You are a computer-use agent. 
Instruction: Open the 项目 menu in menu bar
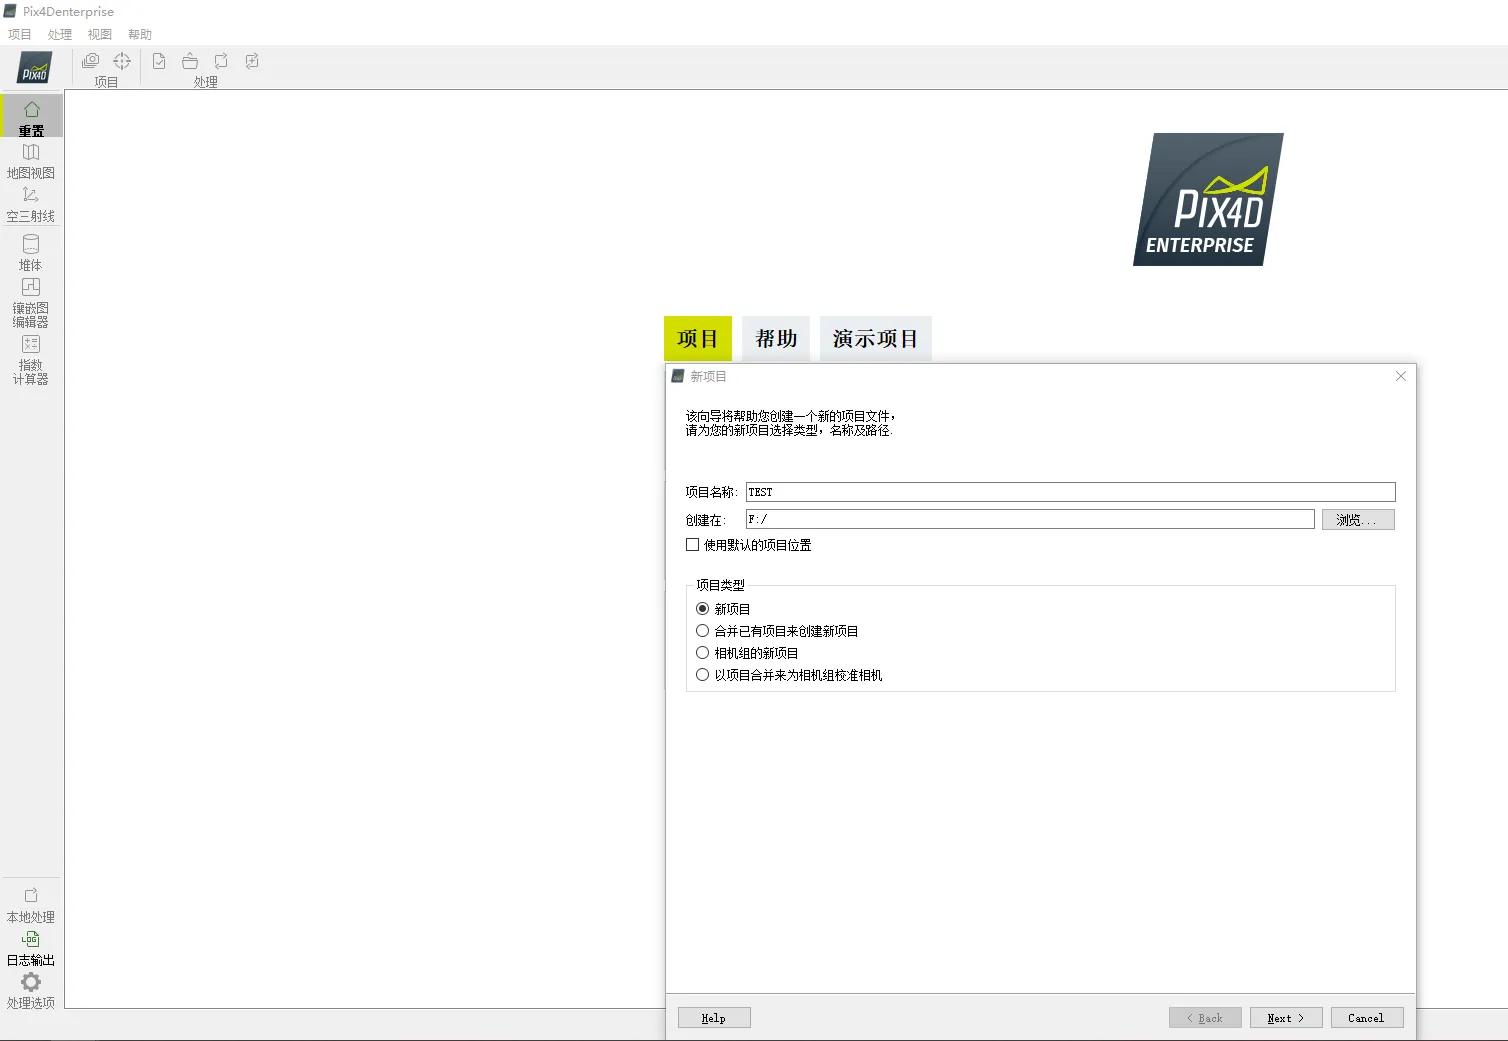20,34
